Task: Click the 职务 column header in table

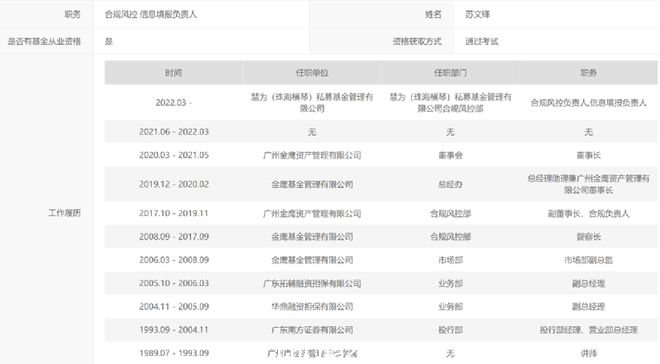Action: point(588,73)
